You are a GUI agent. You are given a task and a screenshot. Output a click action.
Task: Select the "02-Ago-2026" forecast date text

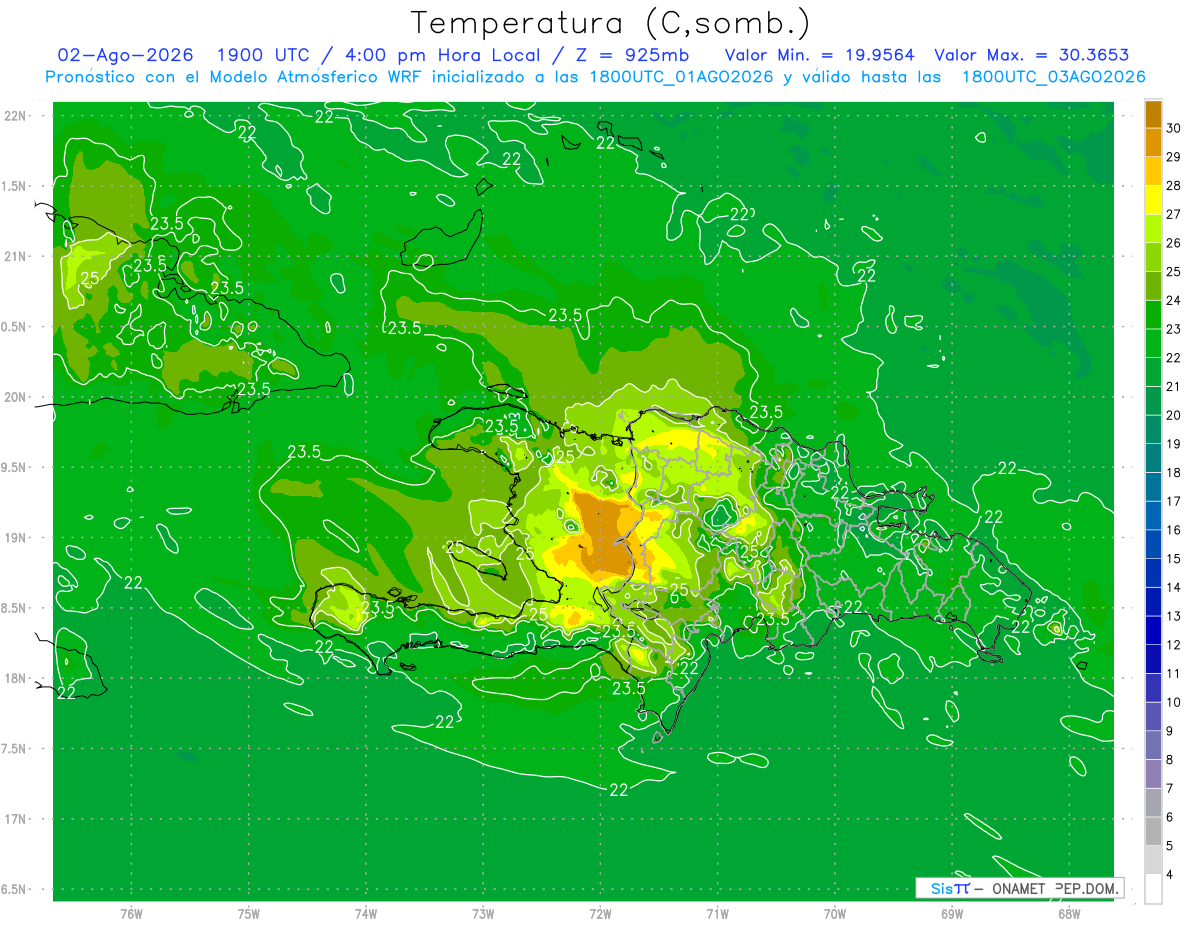[125, 55]
